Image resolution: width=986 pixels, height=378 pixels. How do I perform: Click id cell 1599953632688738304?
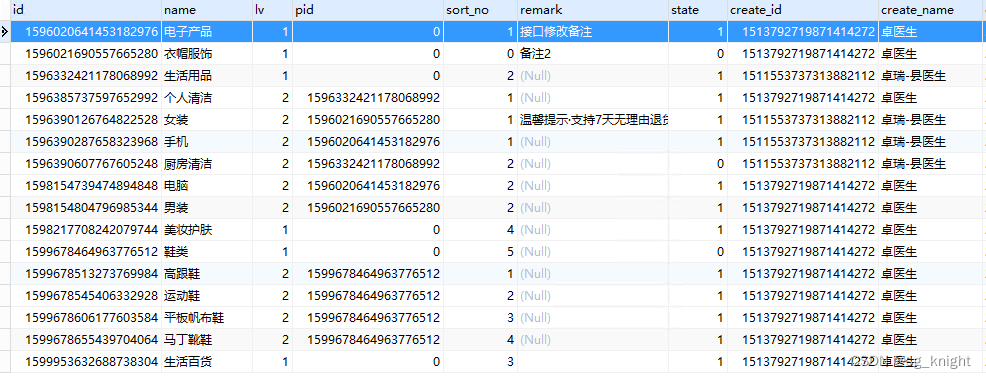click(x=86, y=362)
